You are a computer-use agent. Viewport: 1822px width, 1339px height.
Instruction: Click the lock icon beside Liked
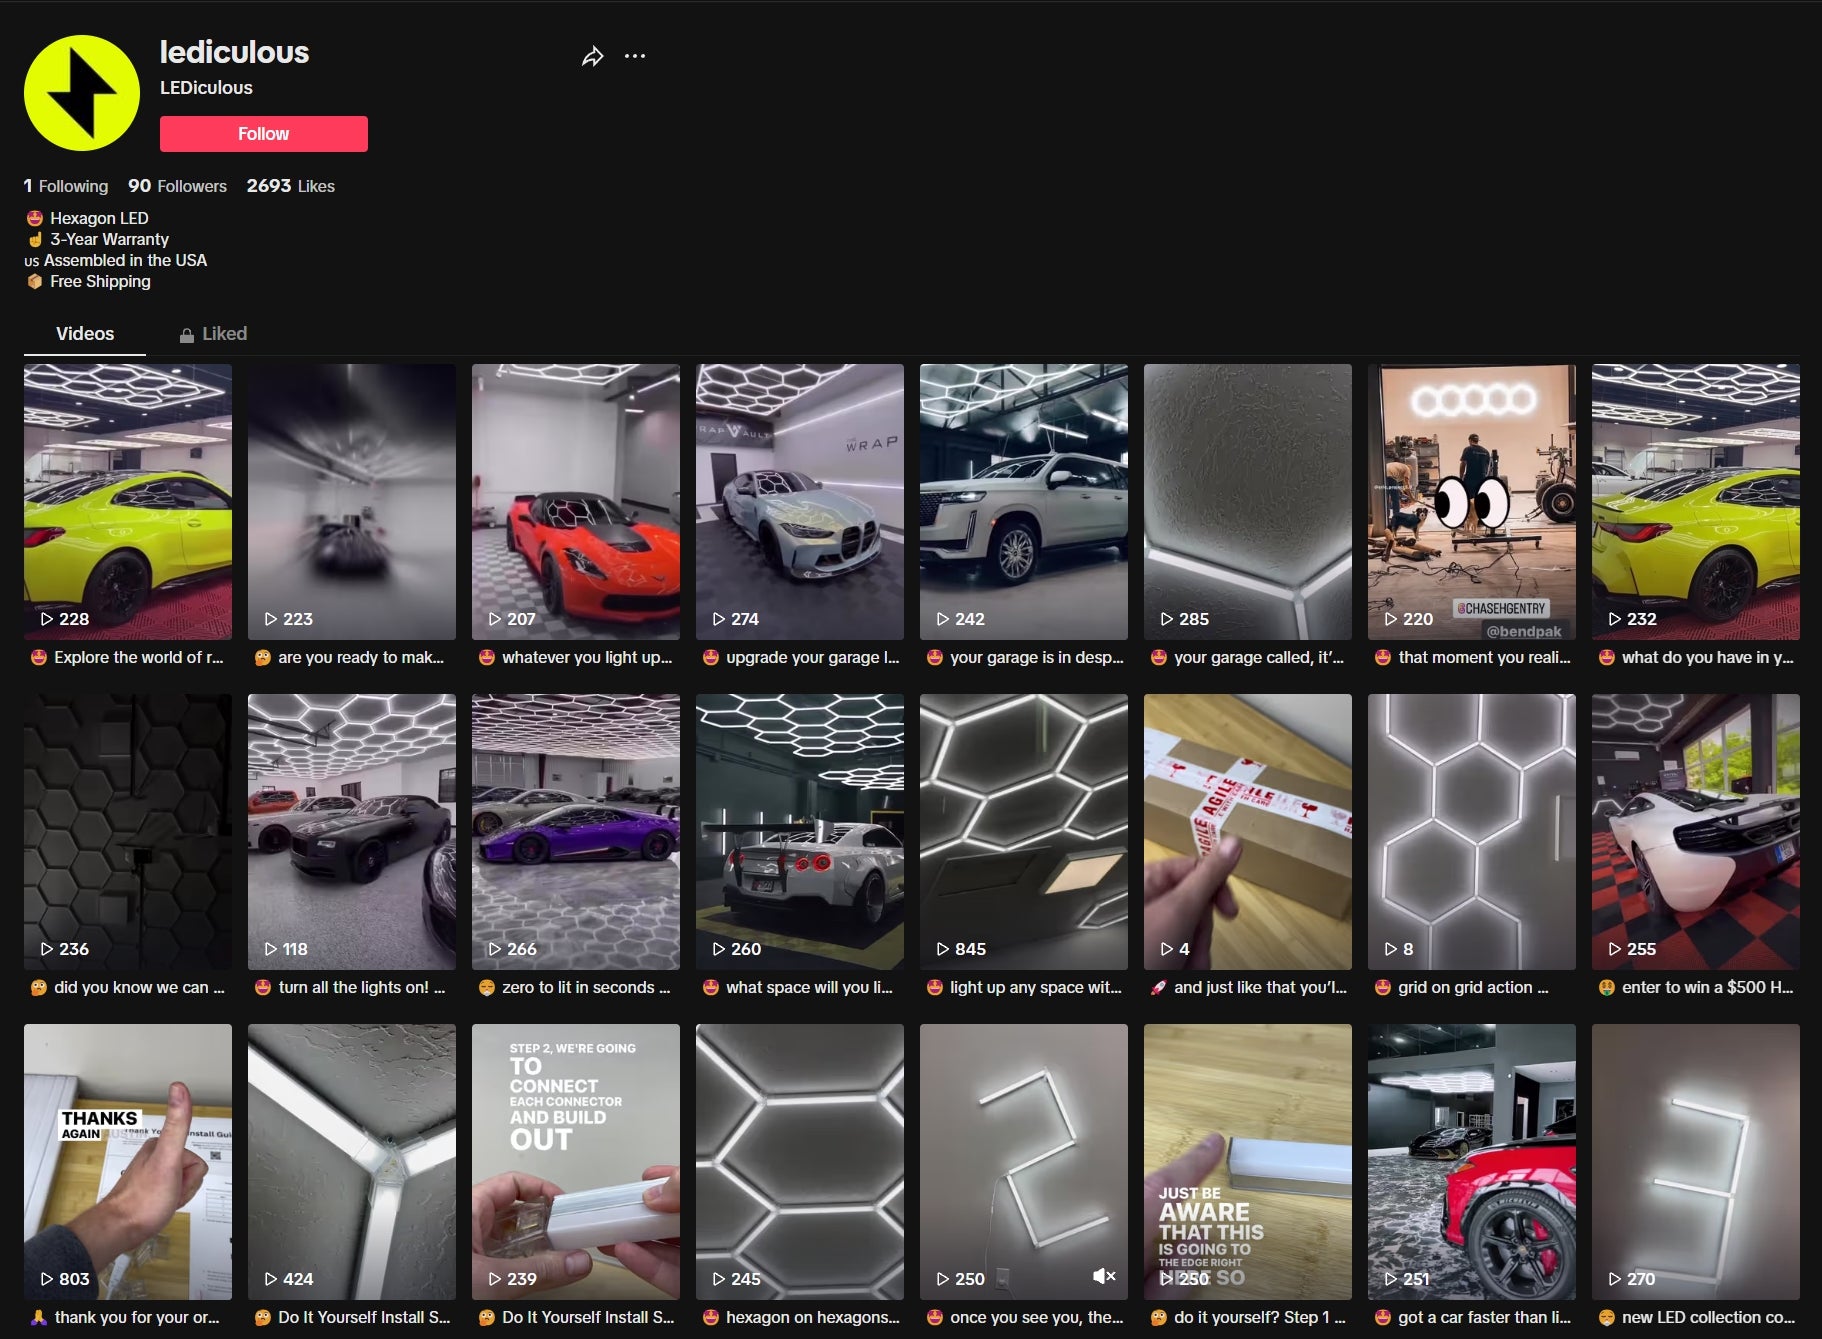pyautogui.click(x=187, y=335)
